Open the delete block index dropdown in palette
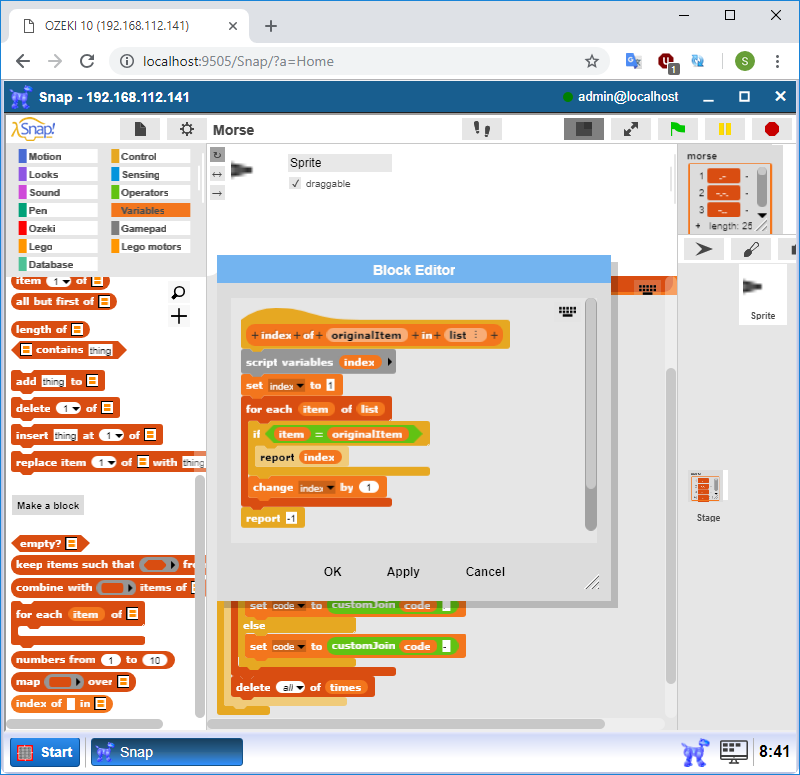The image size is (800, 775). [x=76, y=409]
